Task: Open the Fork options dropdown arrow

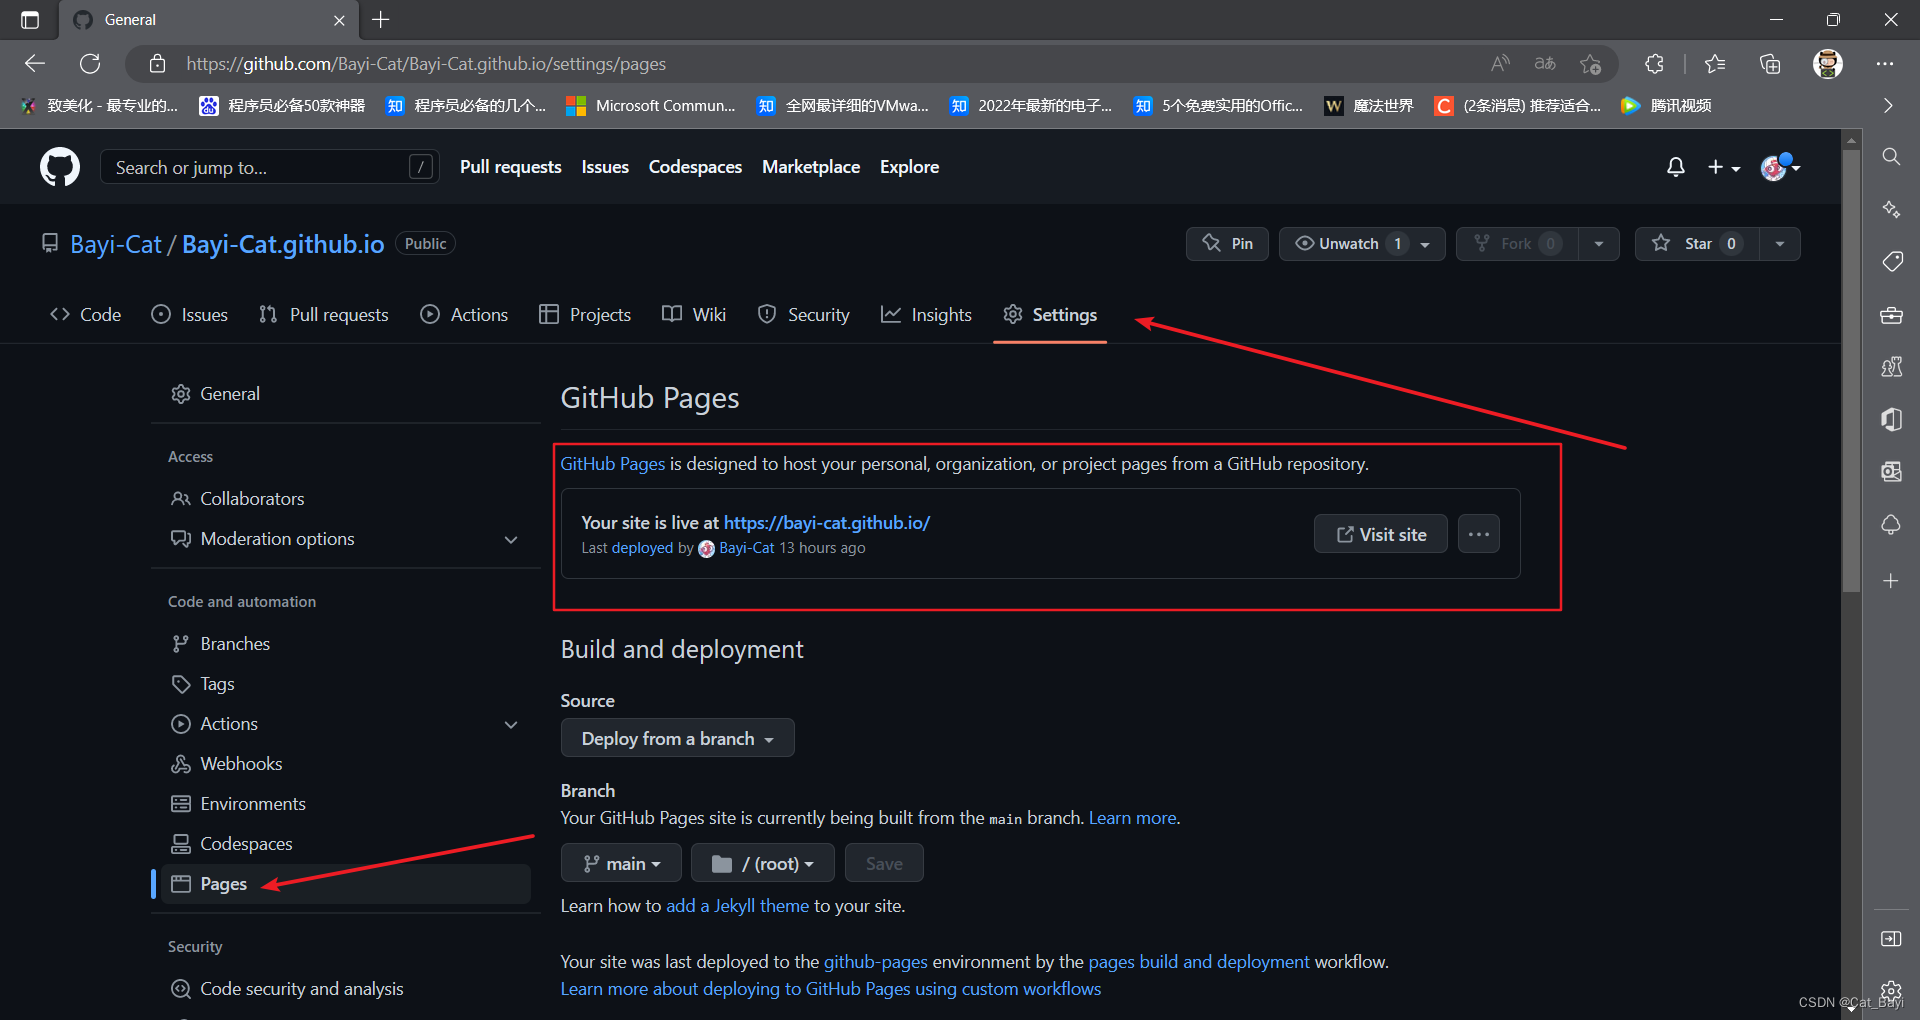Action: (1599, 244)
